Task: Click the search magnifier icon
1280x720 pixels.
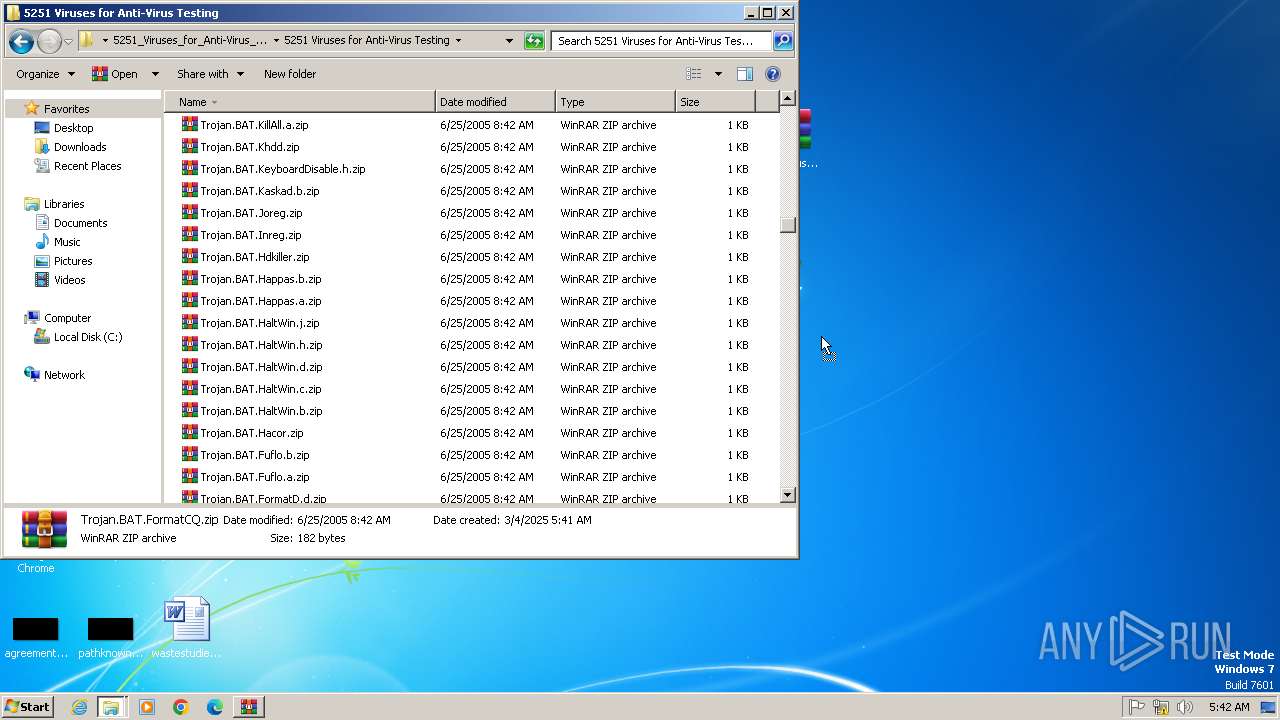Action: [783, 41]
